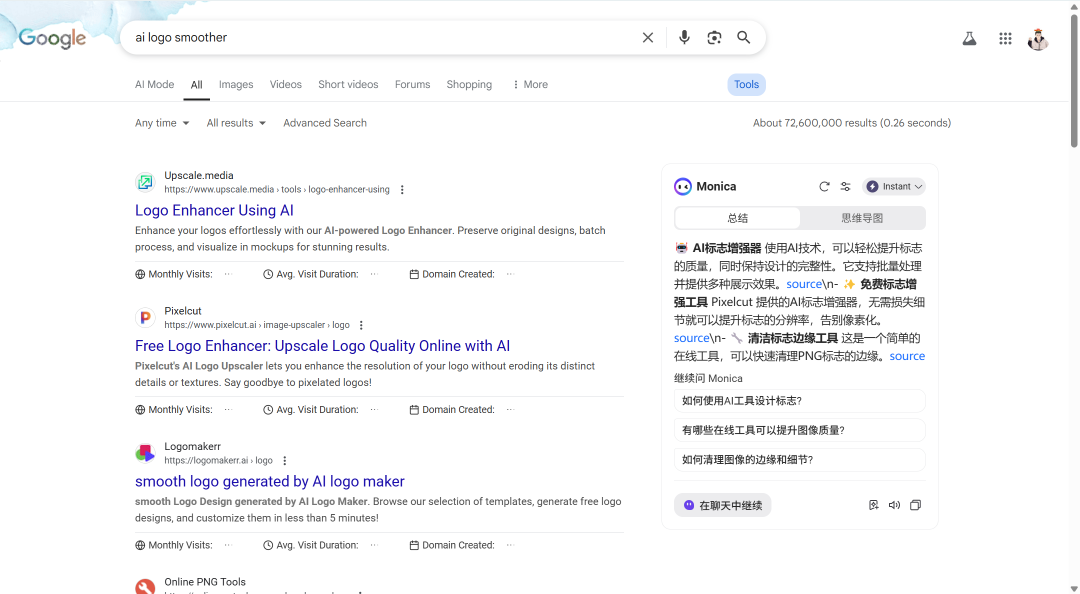Image resolution: width=1080 pixels, height=594 pixels.
Task: Ask Monica 有哪些在线工具可以提升图像质量?
Action: pyautogui.click(x=800, y=430)
